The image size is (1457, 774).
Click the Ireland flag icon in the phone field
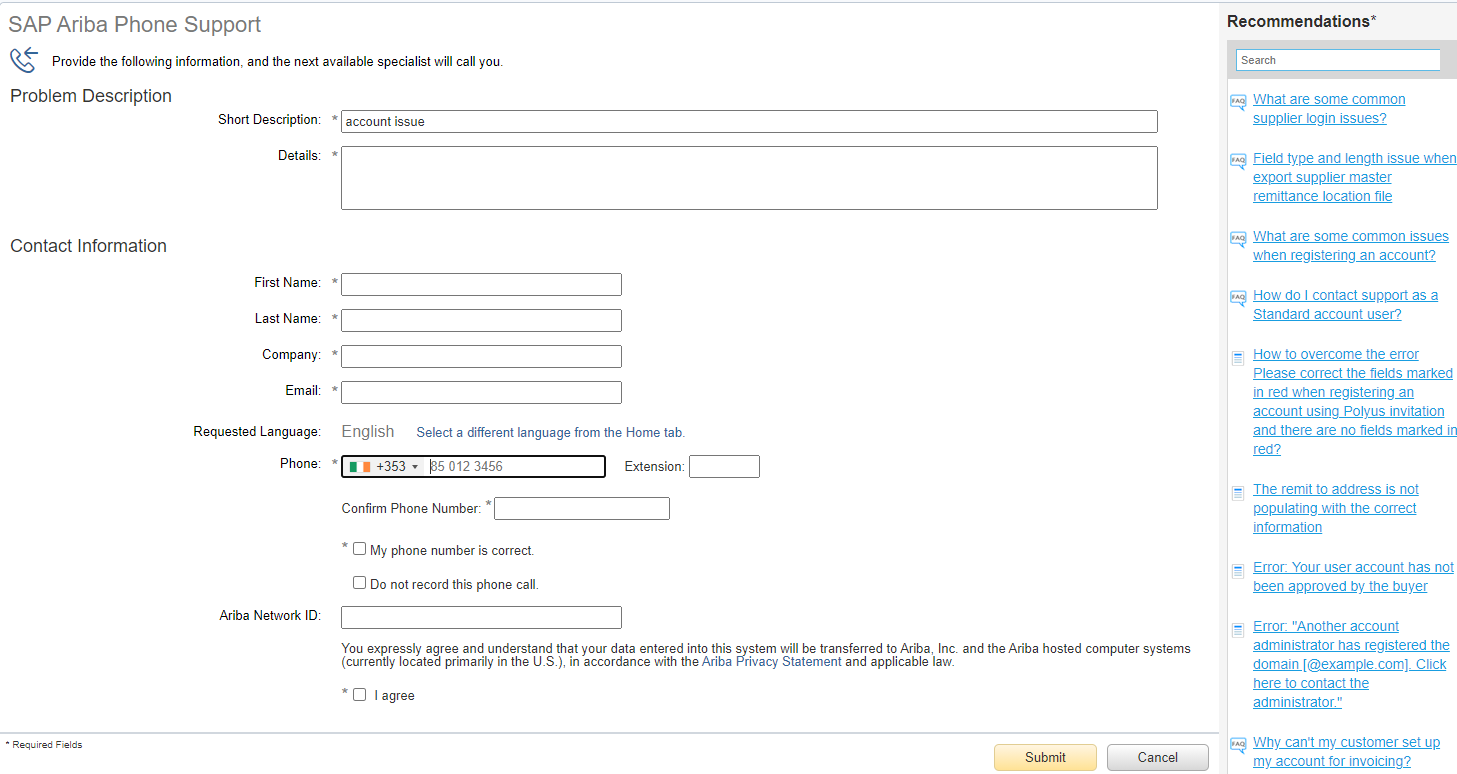coord(360,467)
